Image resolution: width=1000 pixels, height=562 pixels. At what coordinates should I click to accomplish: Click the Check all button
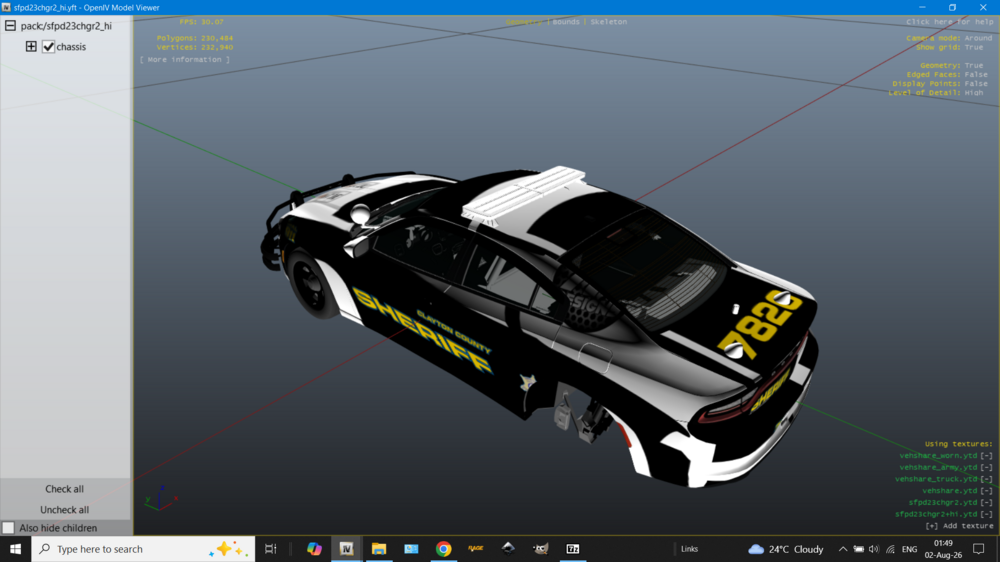64,489
